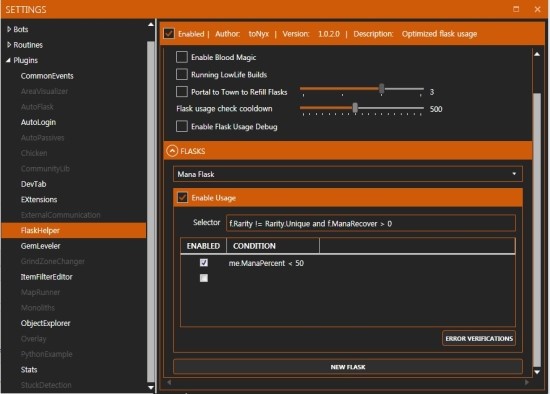Click the CONDITION column header
This screenshot has height=394, width=550.
(x=273, y=246)
